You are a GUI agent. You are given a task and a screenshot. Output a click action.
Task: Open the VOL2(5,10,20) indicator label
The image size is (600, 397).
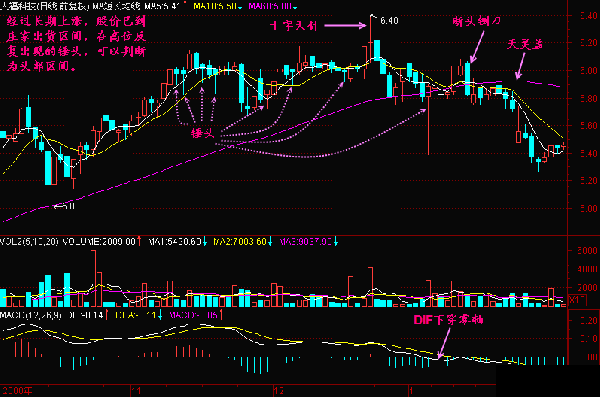[29, 242]
